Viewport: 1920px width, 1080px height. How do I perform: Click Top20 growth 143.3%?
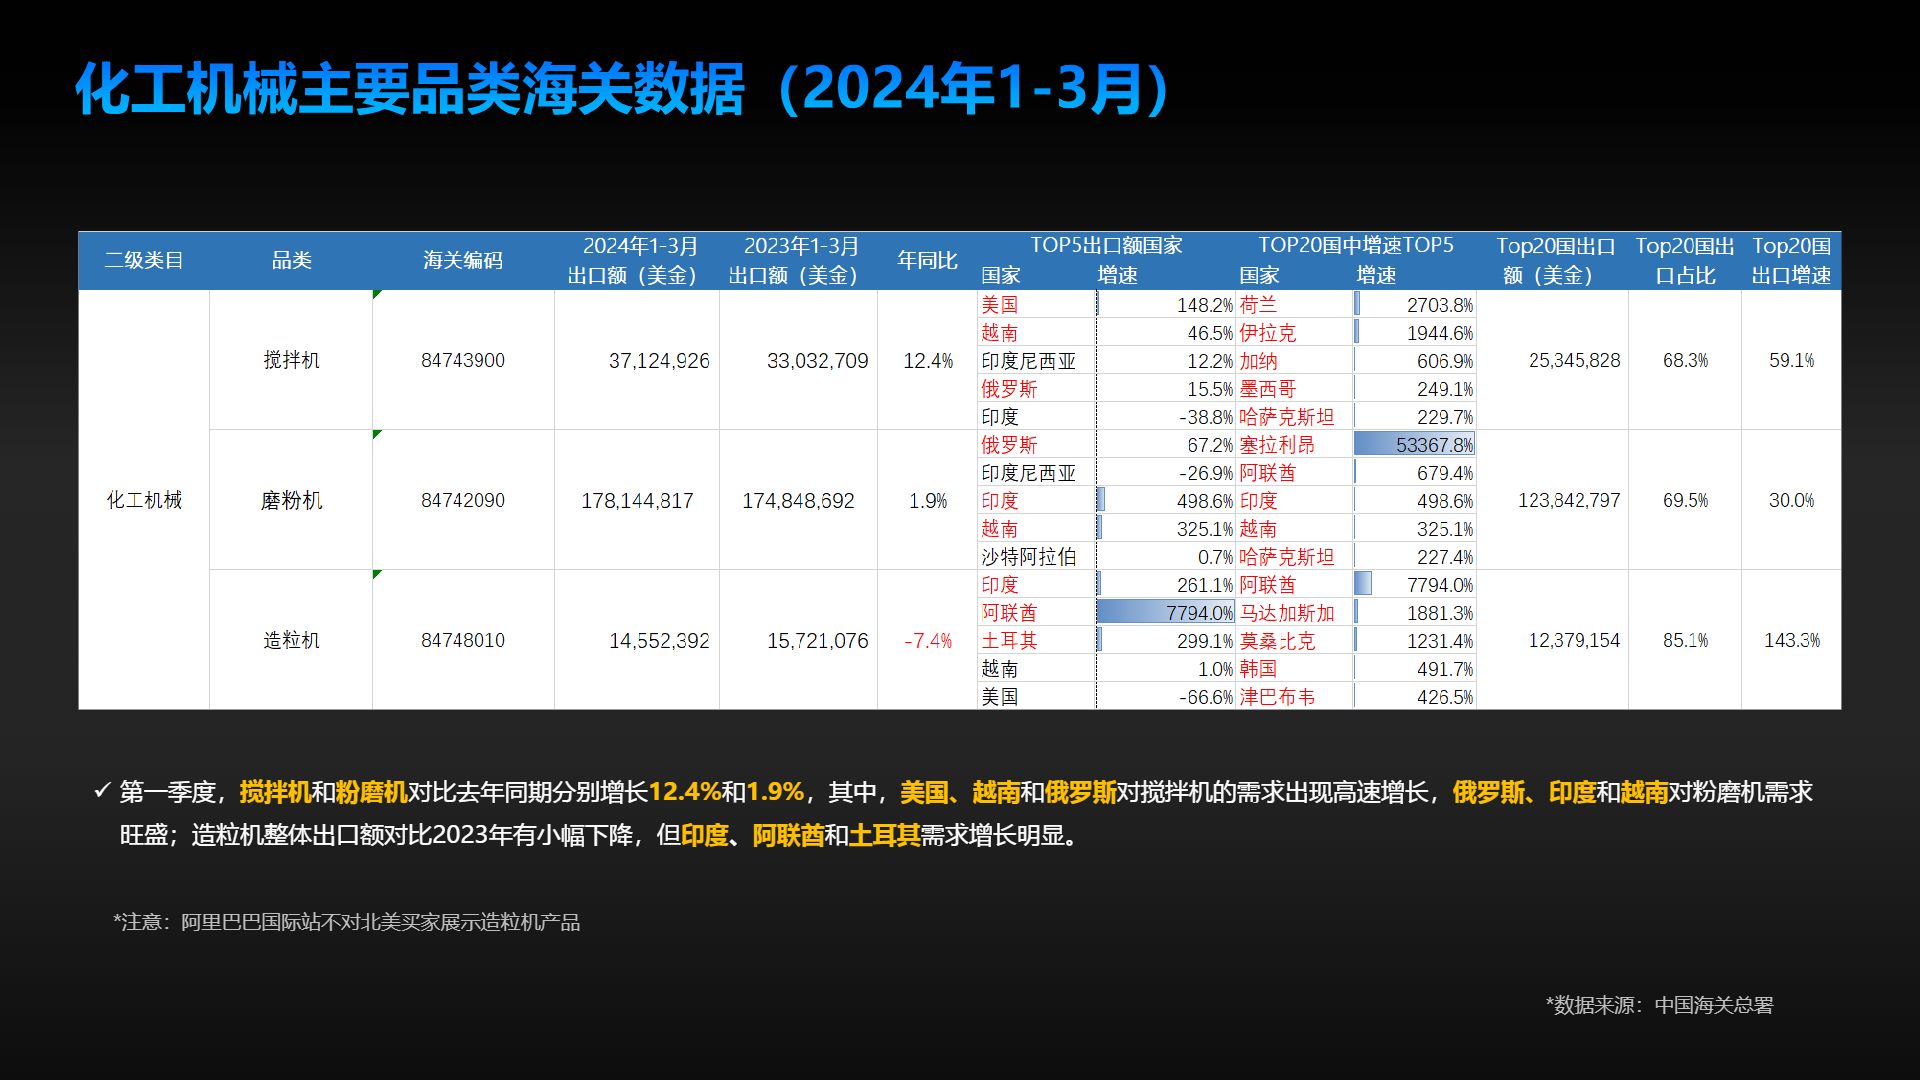tap(1791, 640)
